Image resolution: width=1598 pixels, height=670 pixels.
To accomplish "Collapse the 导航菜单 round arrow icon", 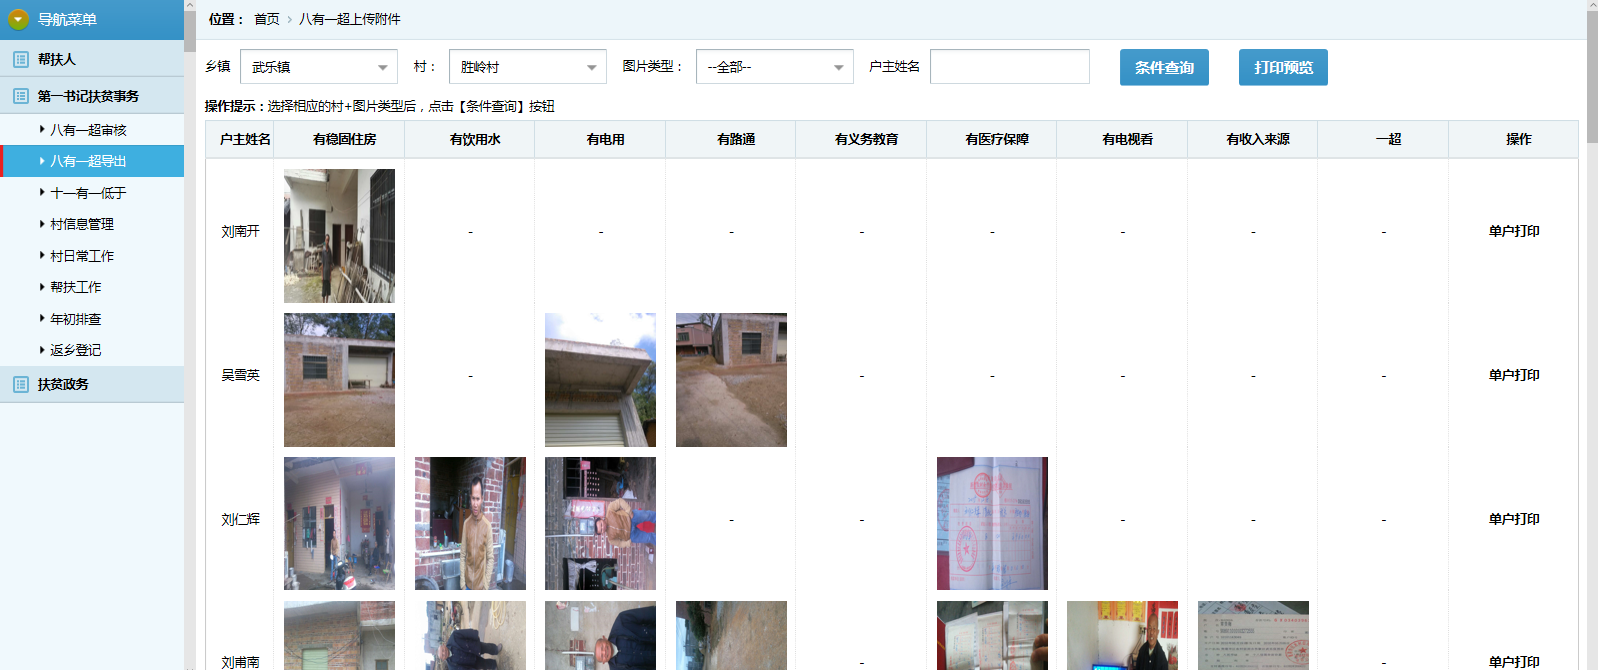I will (19, 19).
